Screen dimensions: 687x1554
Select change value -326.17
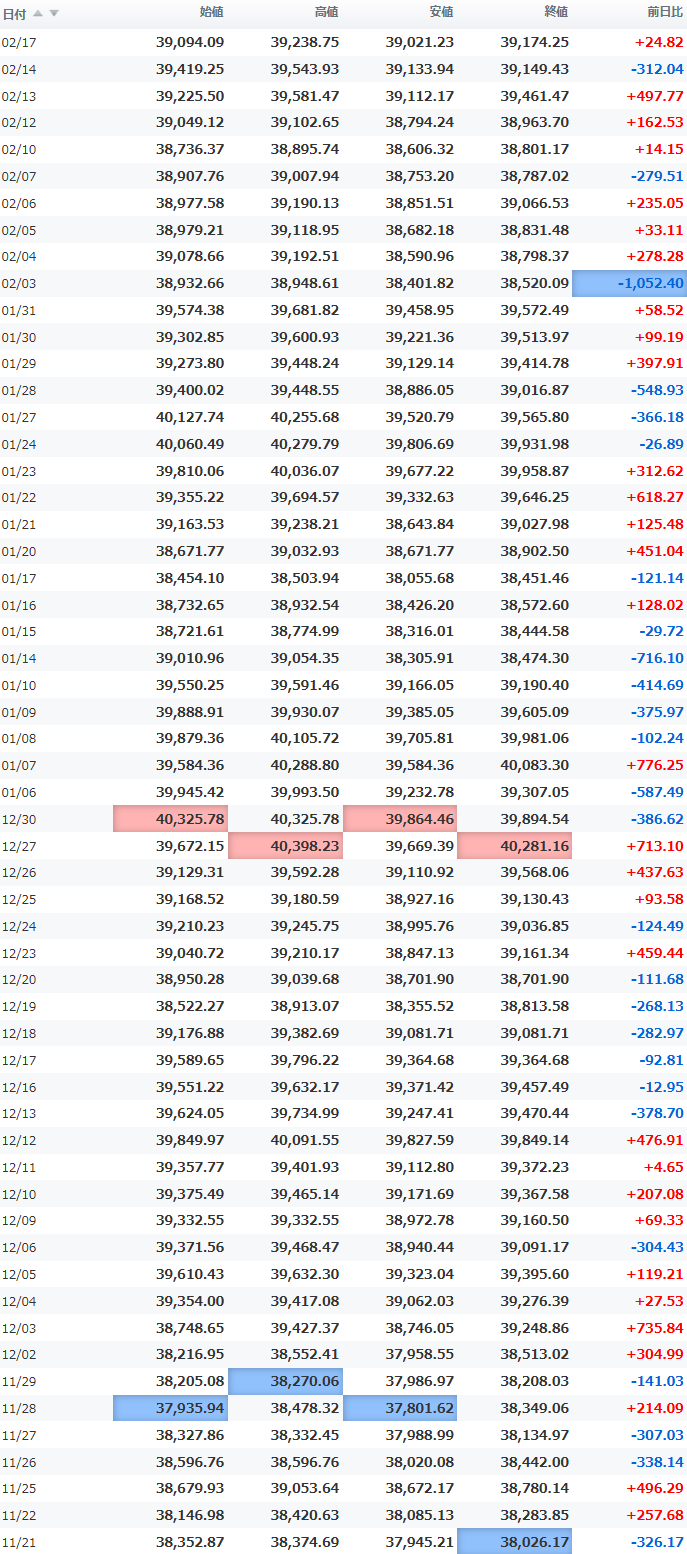(657, 1542)
